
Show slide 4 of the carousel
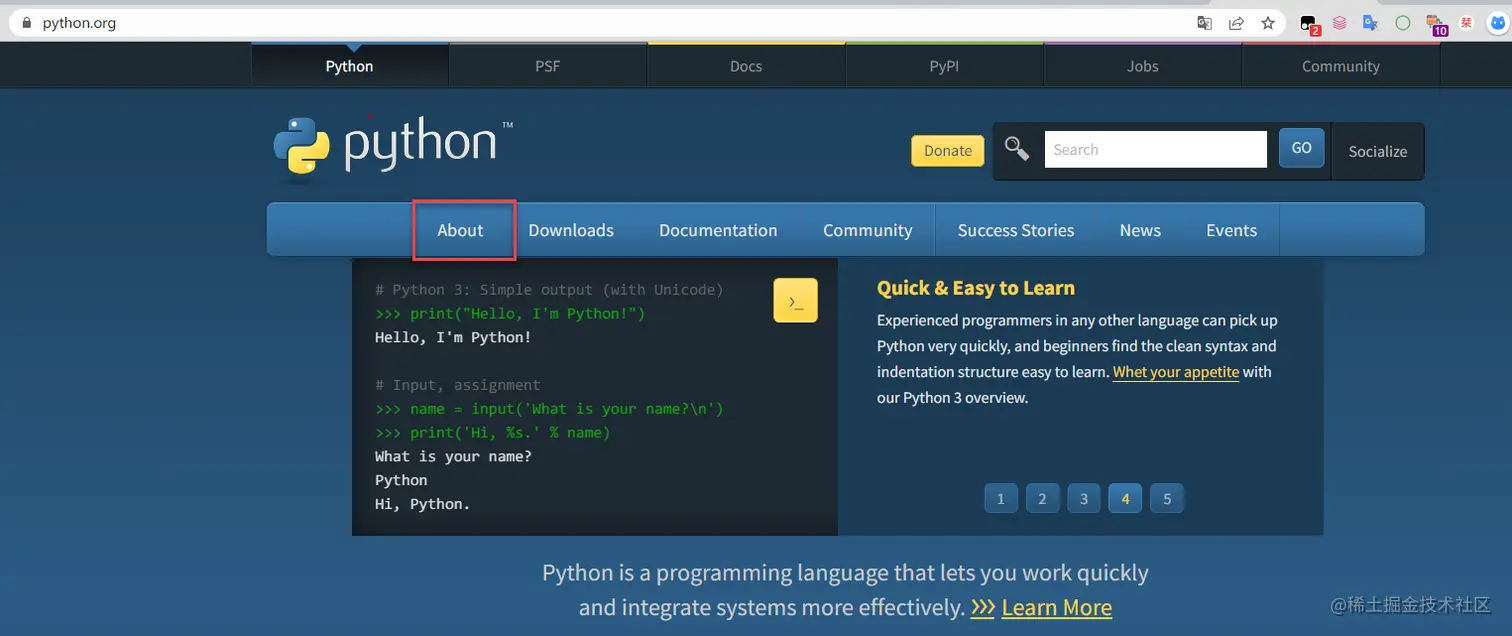click(x=1126, y=498)
